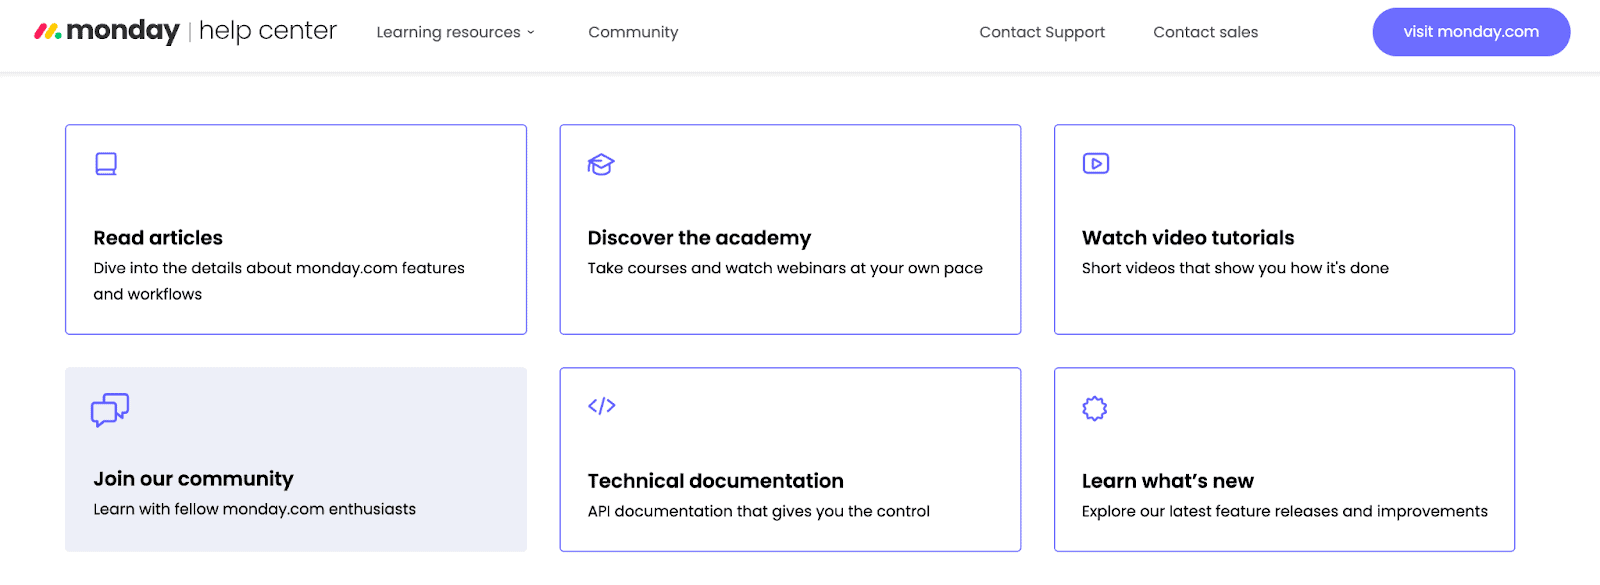Select the Learn what's new heading
Screen dimensions: 1600x585
[x=1167, y=481]
